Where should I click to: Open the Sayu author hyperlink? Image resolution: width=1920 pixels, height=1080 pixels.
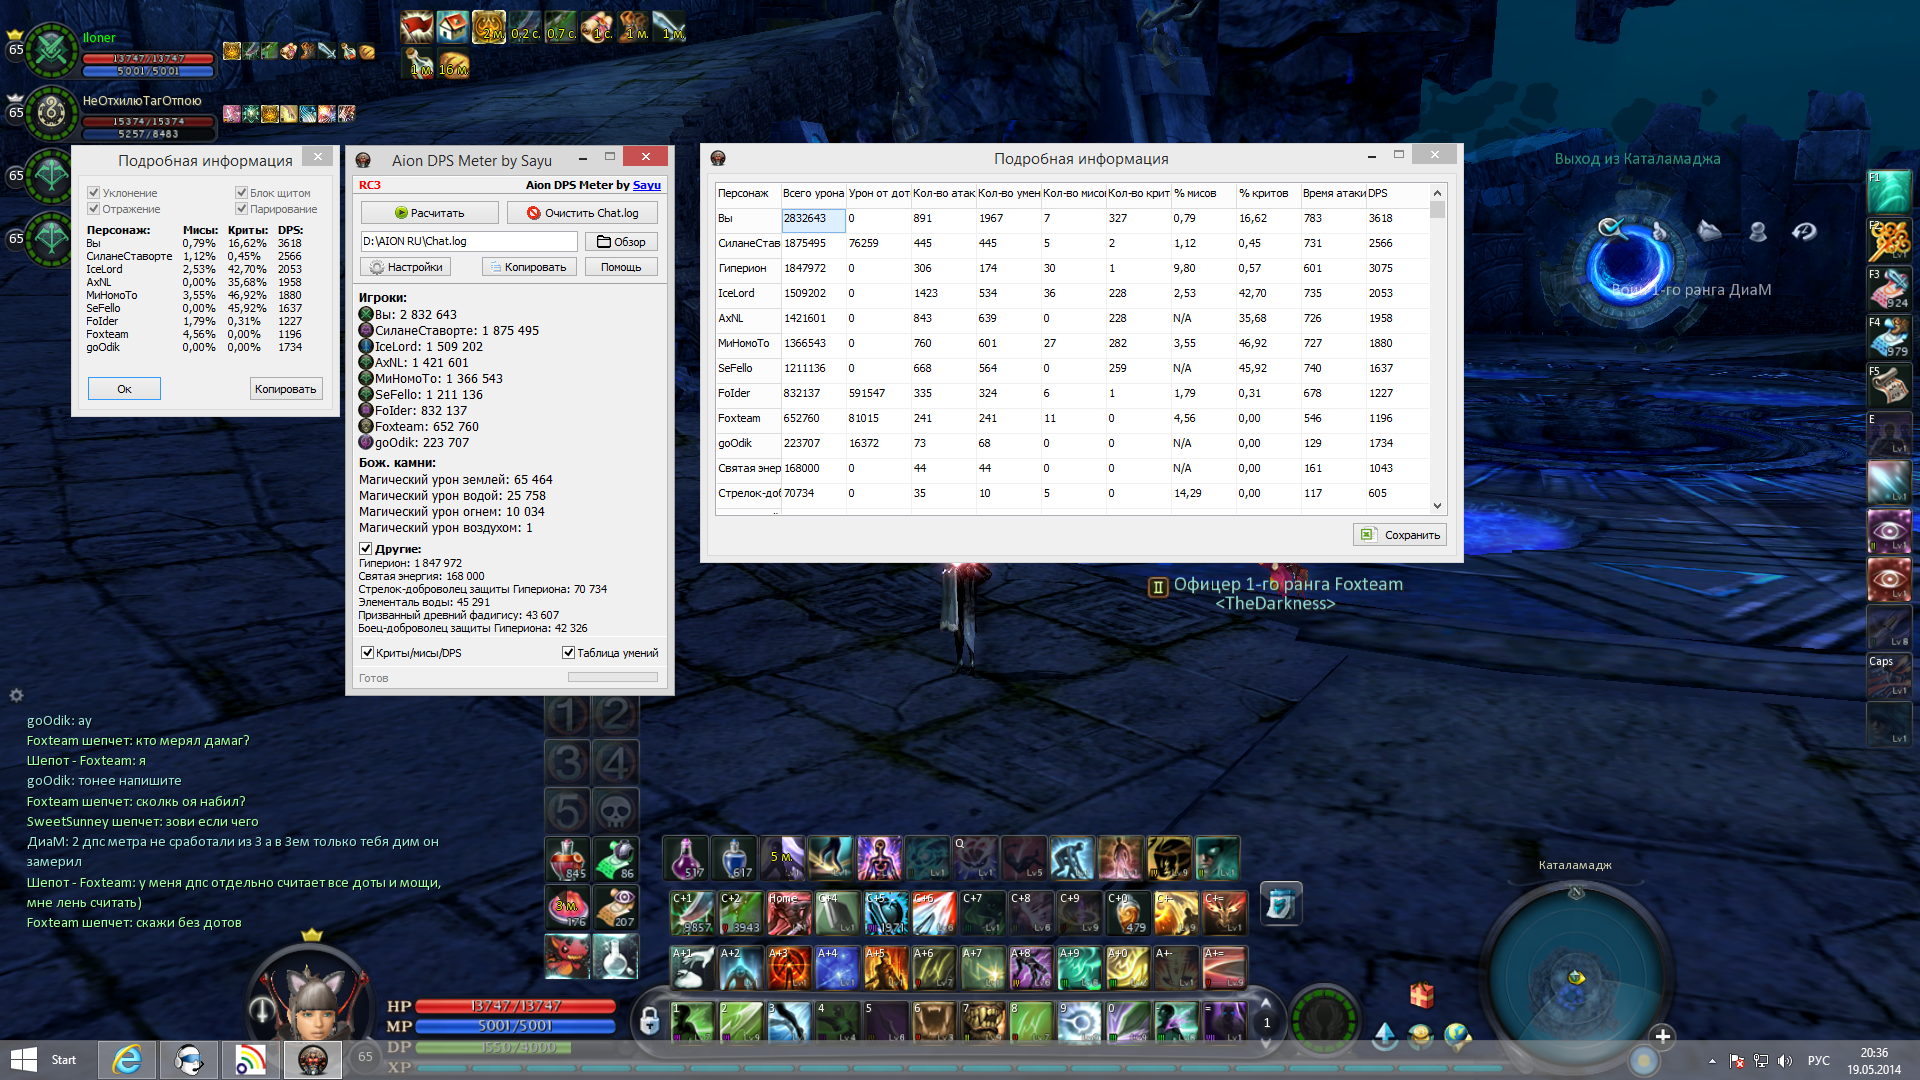[x=646, y=185]
